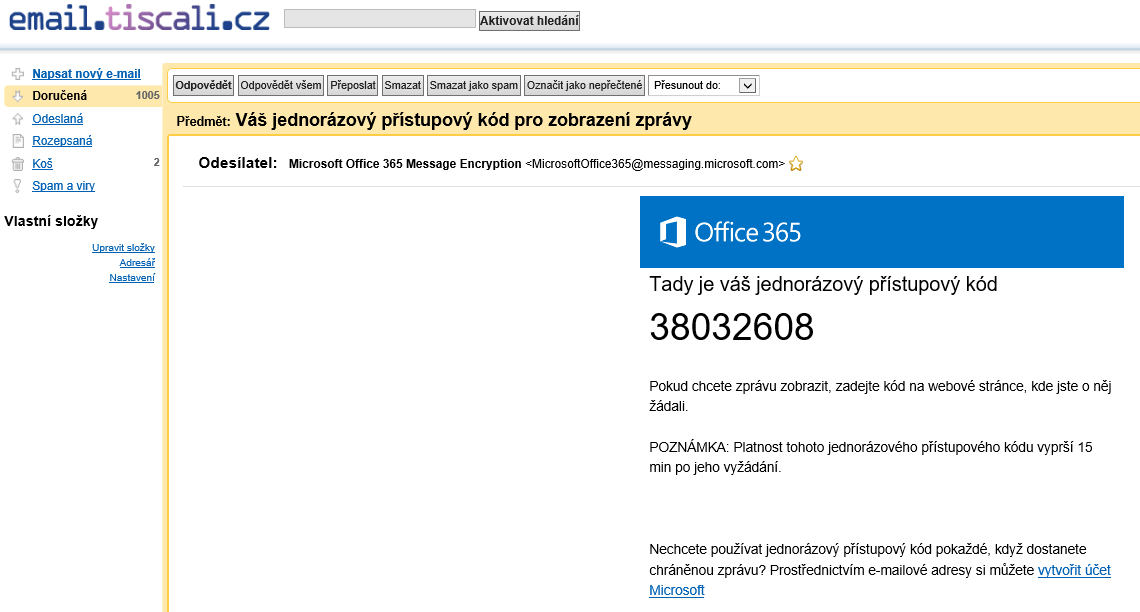Click Označit jako nepřečtené button
Screen dimensions: 1140x612
(x=585, y=86)
